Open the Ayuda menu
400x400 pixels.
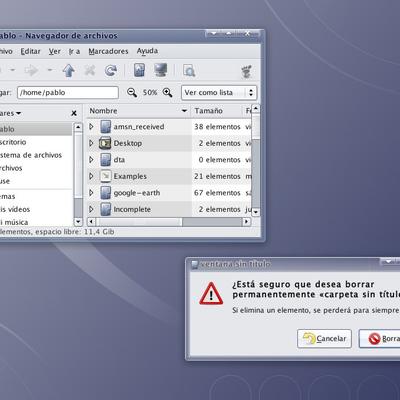click(147, 51)
